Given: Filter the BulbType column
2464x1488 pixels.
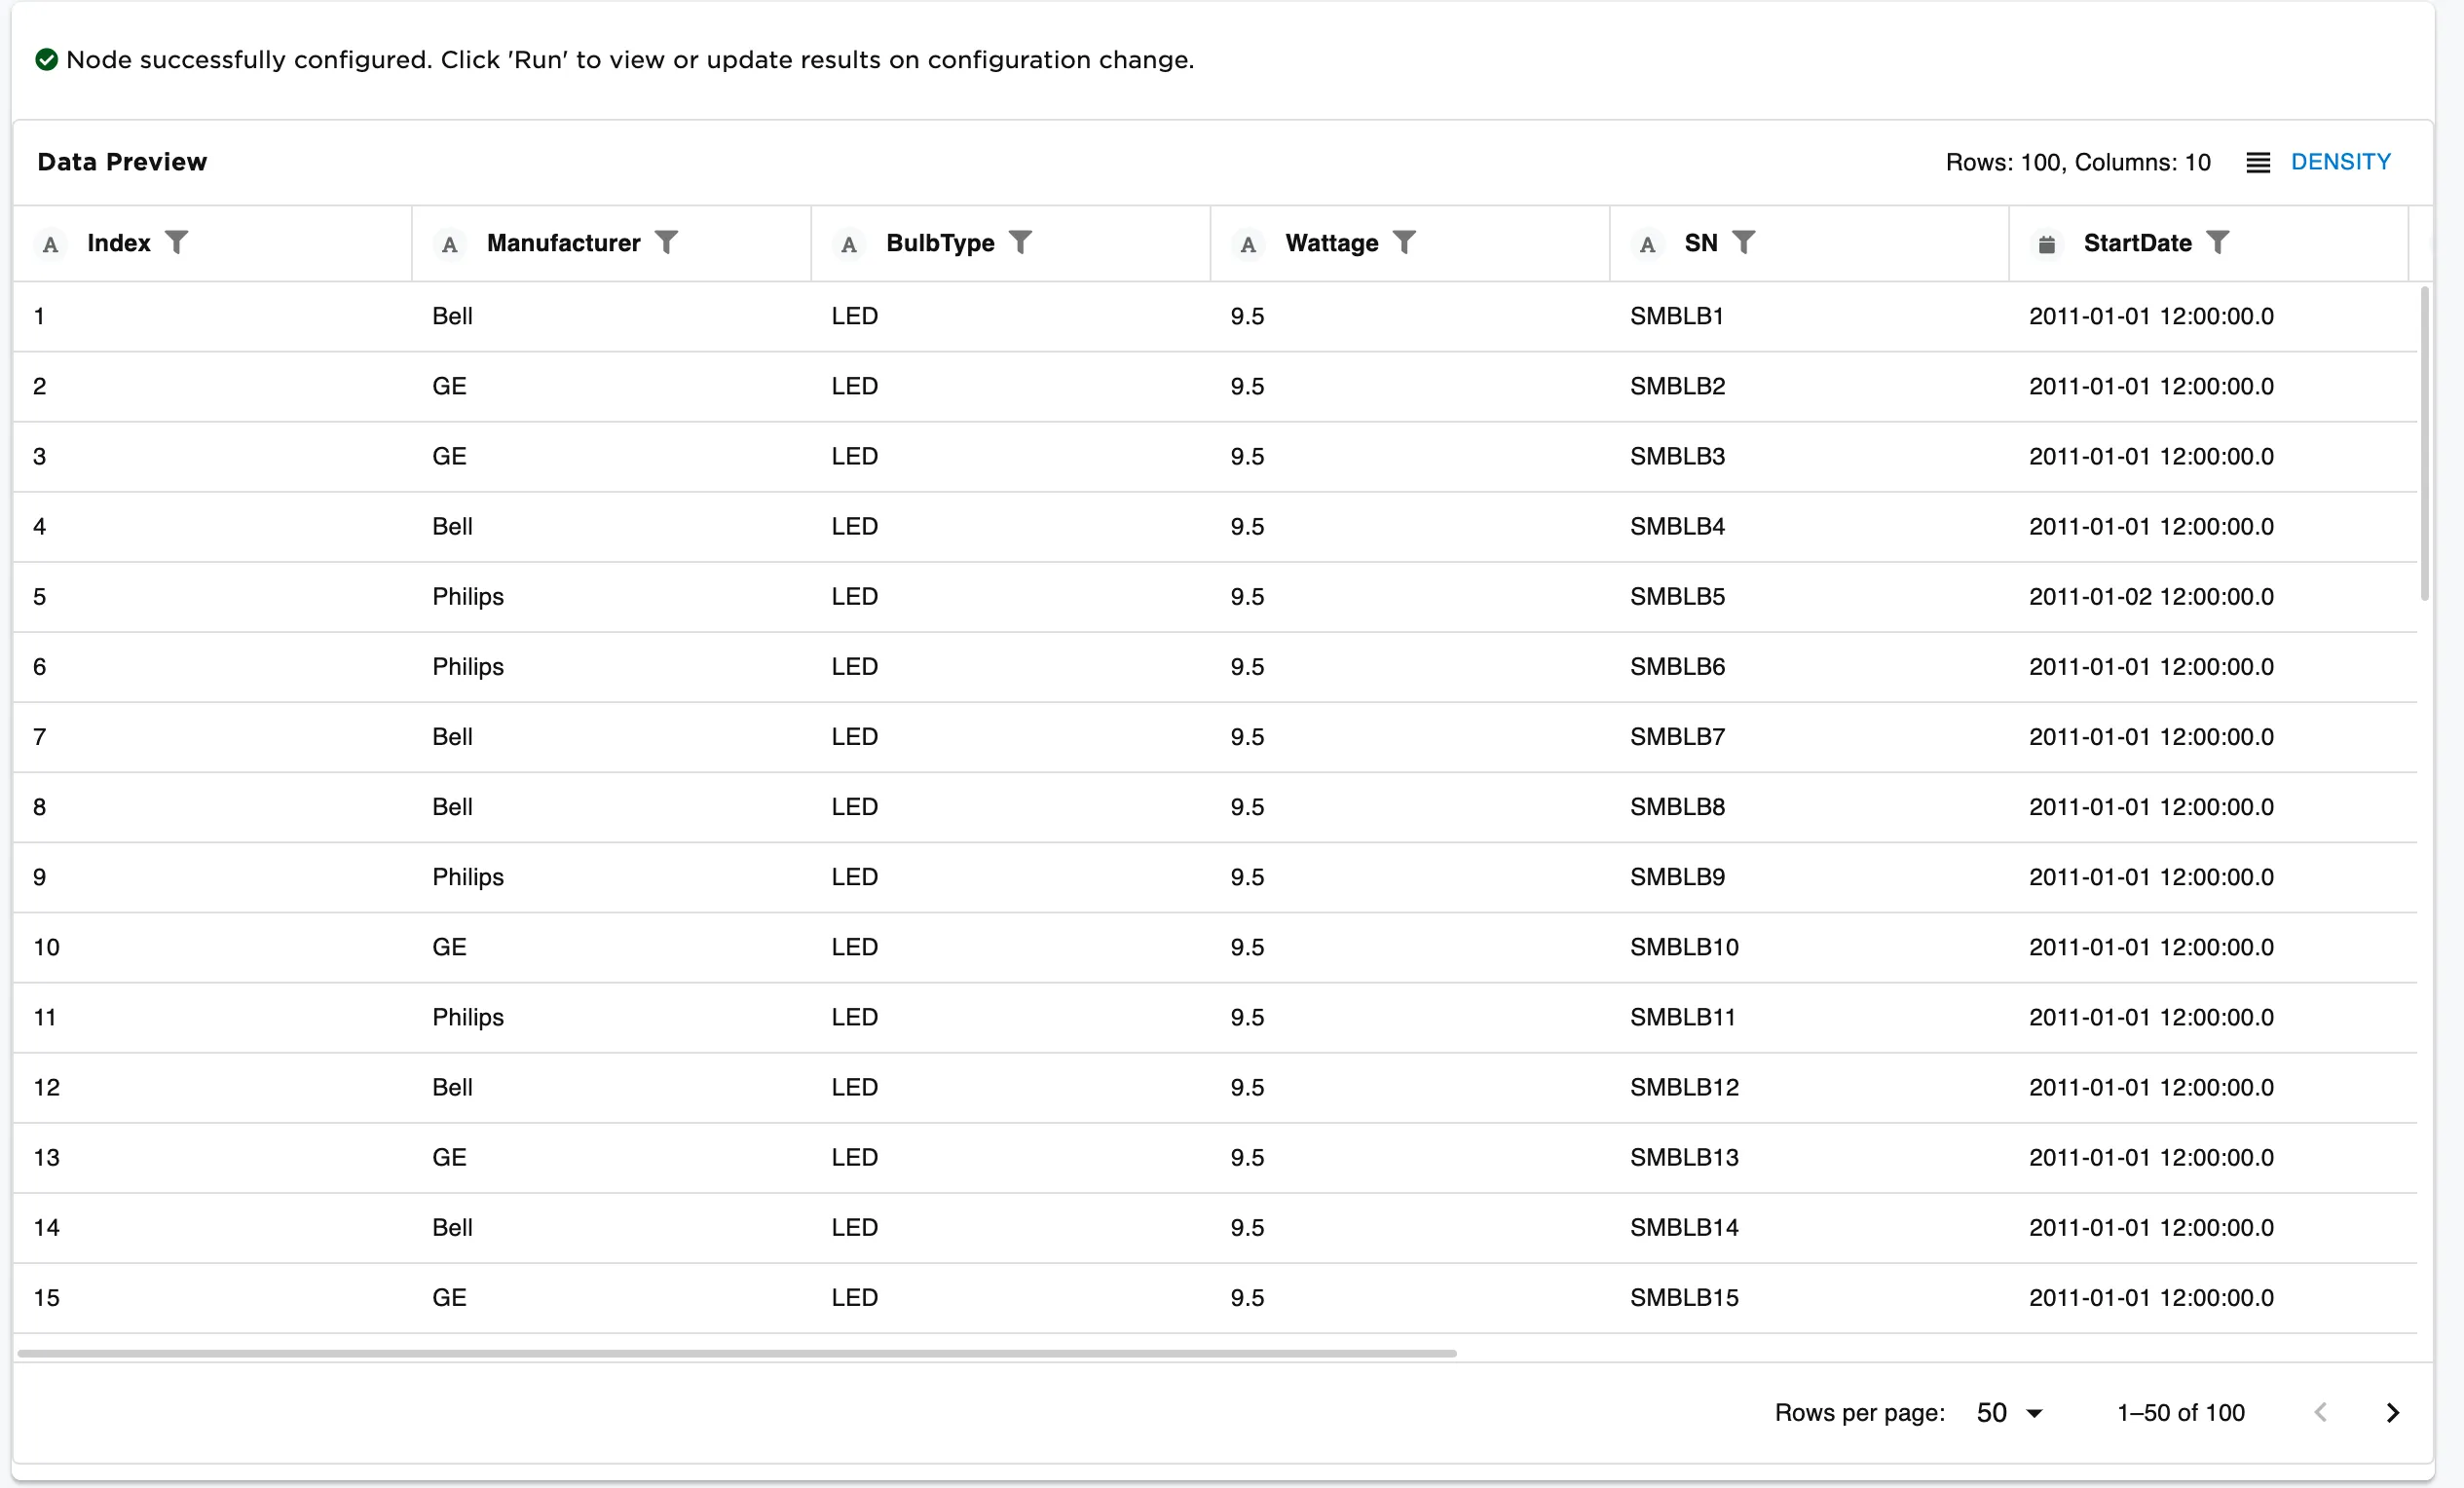Looking at the screenshot, I should pyautogui.click(x=1021, y=242).
